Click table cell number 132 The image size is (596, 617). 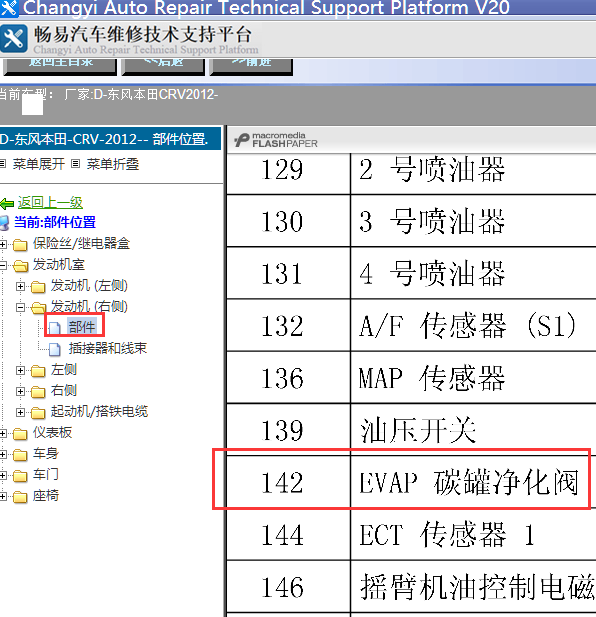(x=288, y=325)
